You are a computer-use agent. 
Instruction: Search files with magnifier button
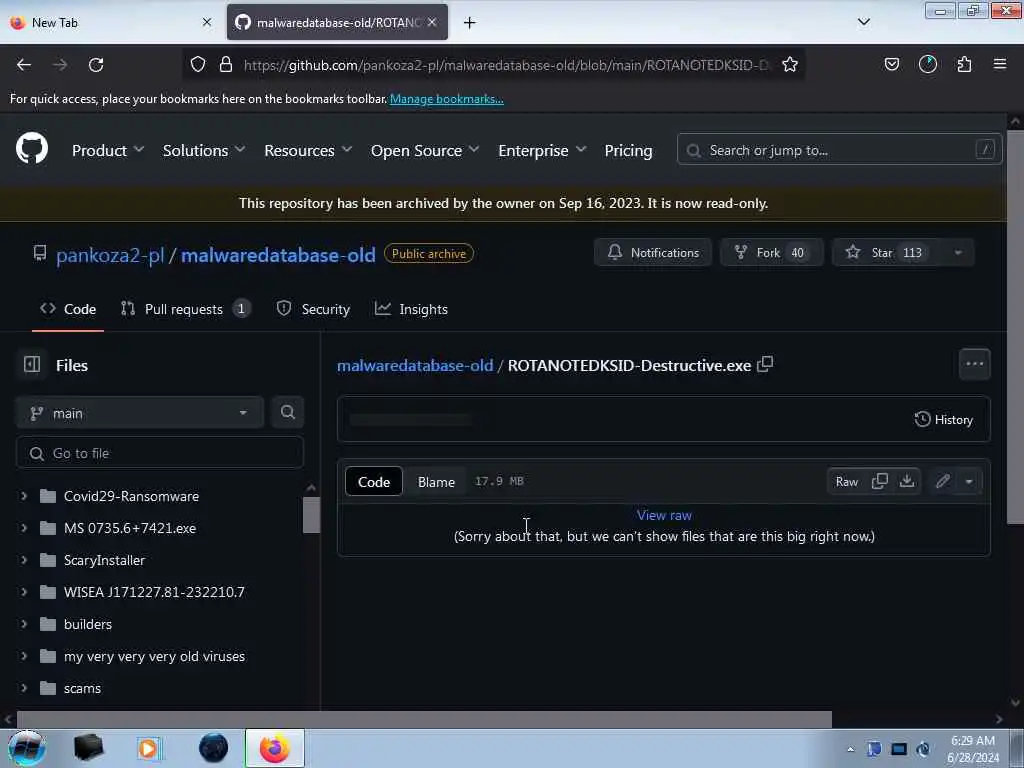(x=287, y=412)
